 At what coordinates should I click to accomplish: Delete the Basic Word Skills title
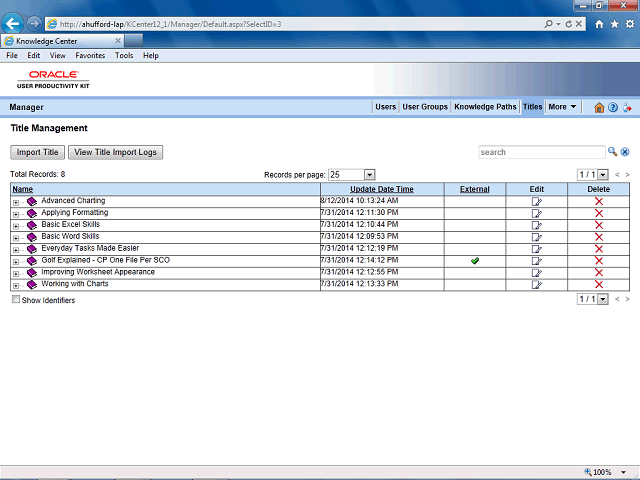pos(599,237)
